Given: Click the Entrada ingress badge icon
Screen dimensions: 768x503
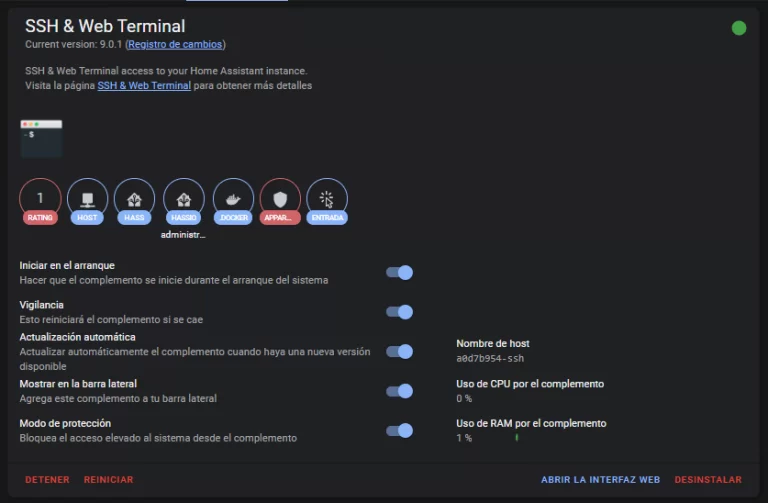Looking at the screenshot, I should coord(327,199).
